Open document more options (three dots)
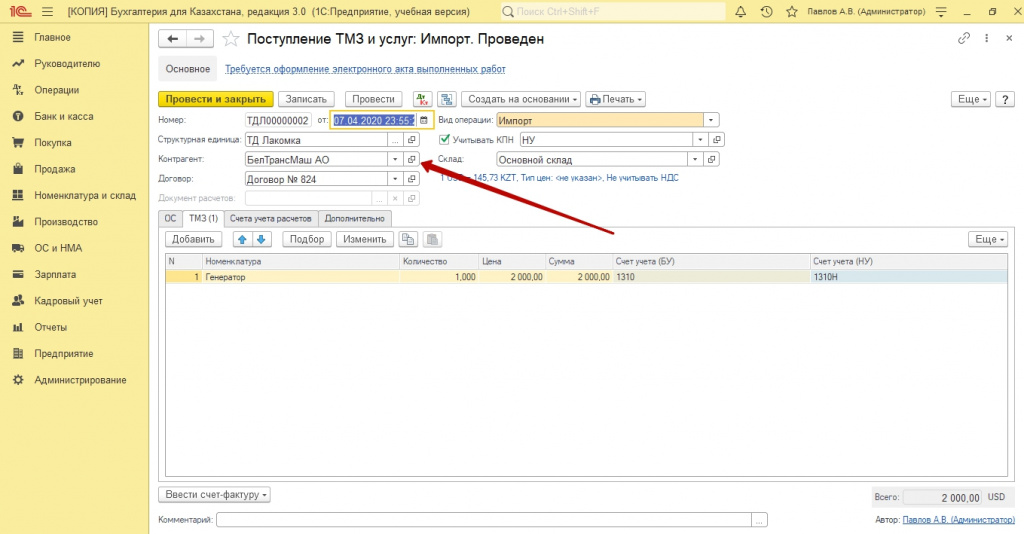 click(987, 39)
